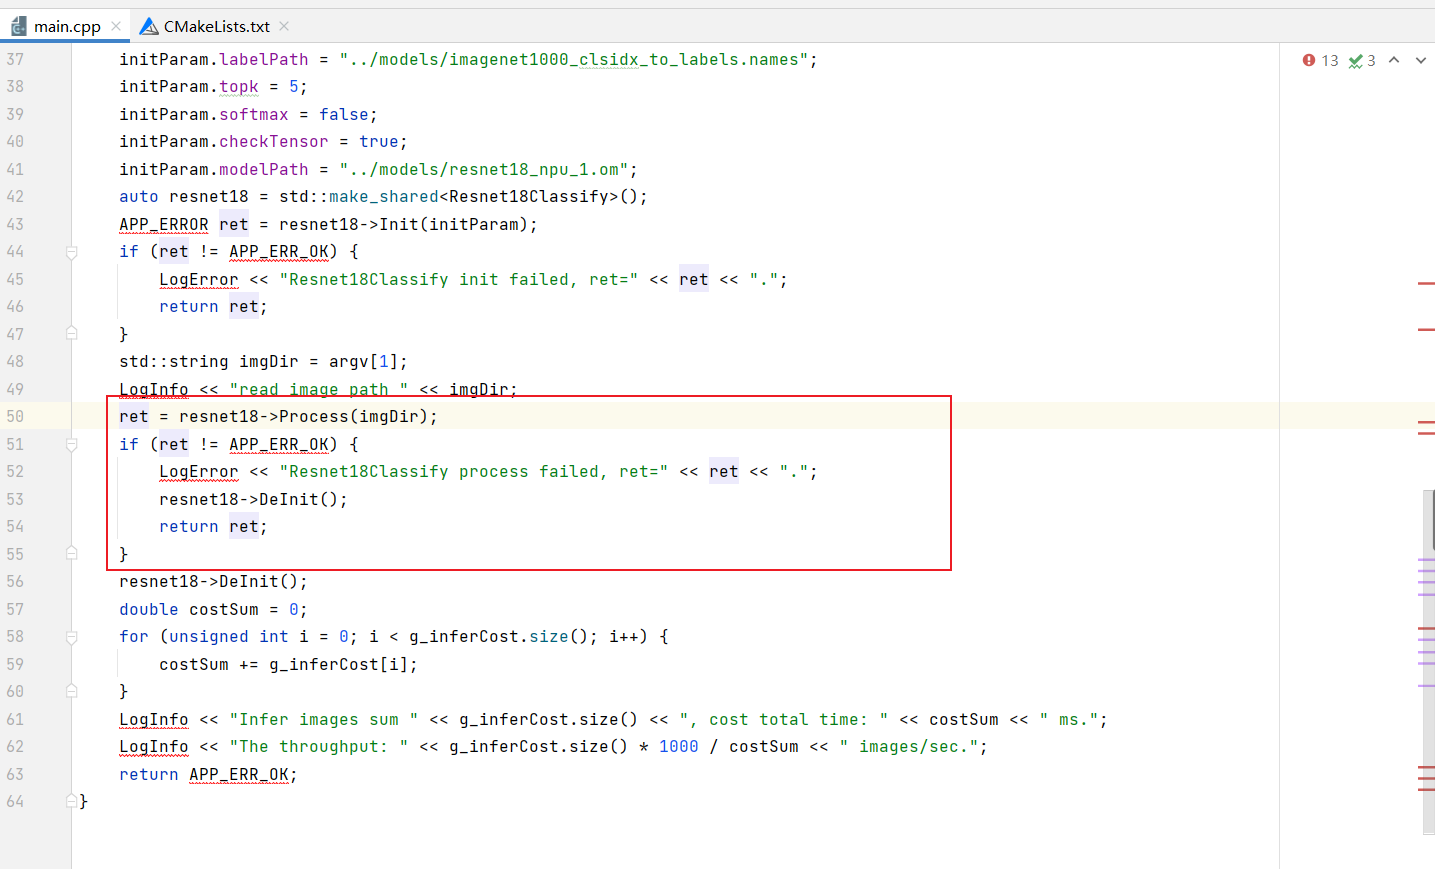
Task: Click 'softmax' on line 39
Action: click(x=254, y=115)
